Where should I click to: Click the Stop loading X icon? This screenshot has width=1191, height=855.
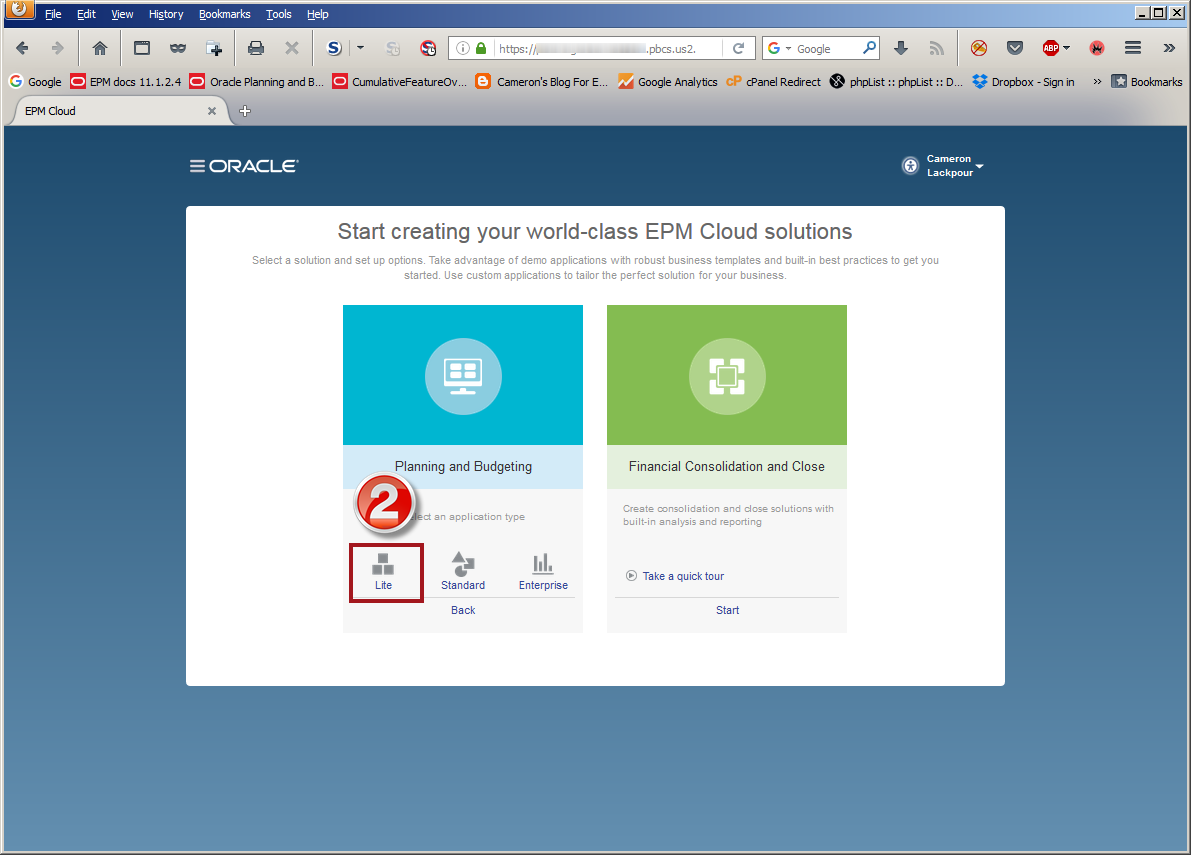click(292, 48)
